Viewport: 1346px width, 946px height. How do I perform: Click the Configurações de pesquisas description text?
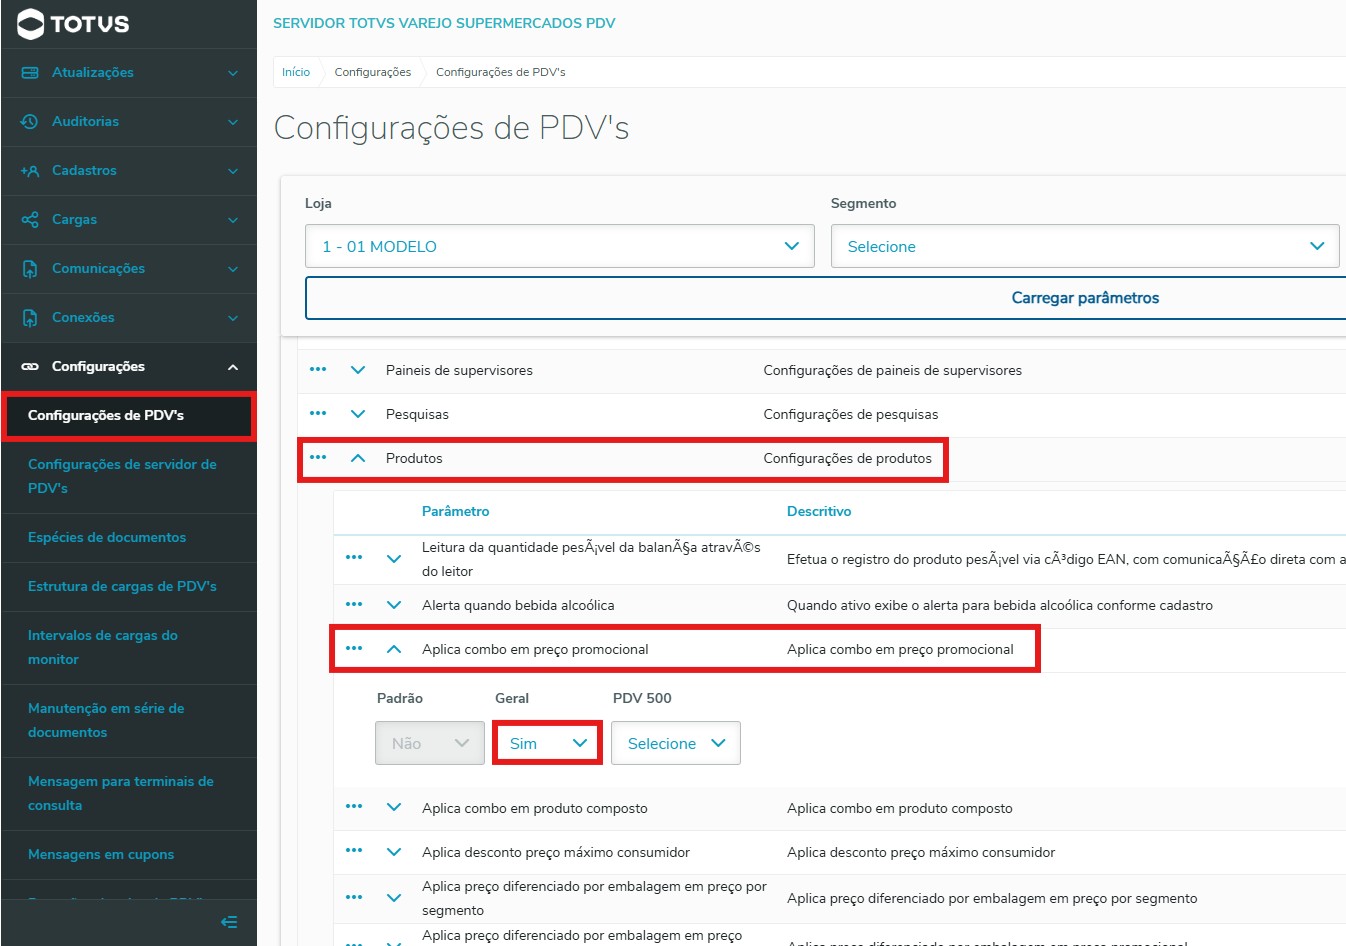[x=851, y=414]
